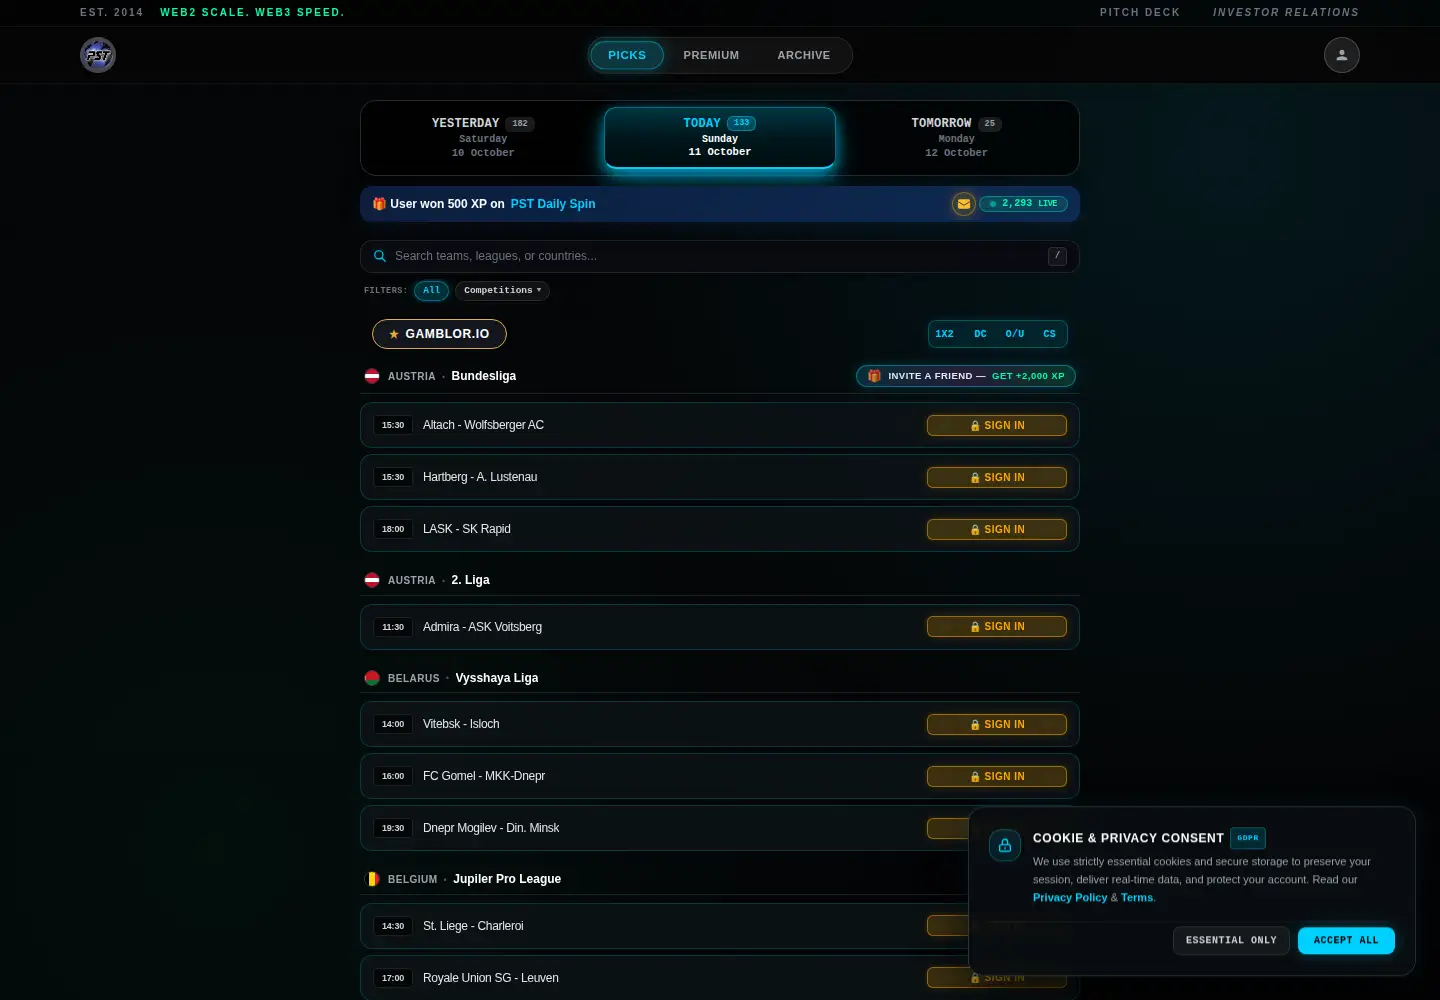Open the envelope messages icon
The height and width of the screenshot is (1000, 1440).
[964, 204]
